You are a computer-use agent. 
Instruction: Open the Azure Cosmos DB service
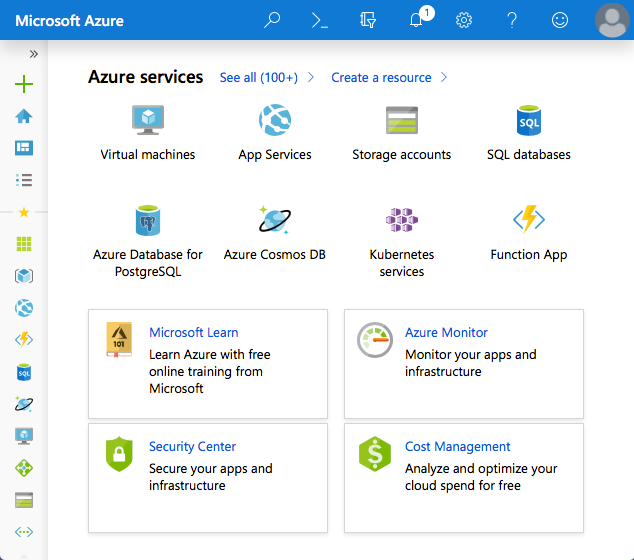pyautogui.click(x=274, y=220)
